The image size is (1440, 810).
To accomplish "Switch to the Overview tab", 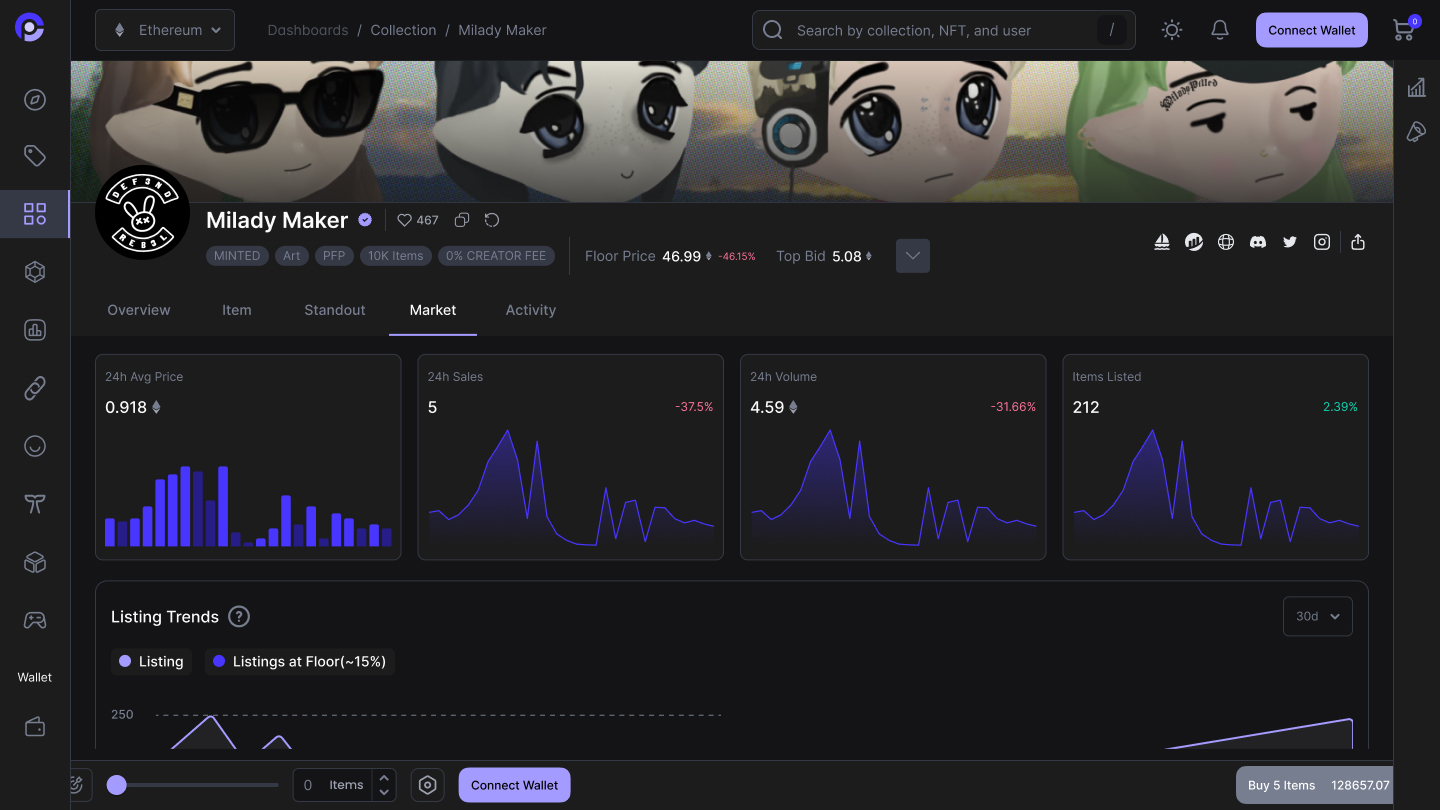I will tap(139, 310).
